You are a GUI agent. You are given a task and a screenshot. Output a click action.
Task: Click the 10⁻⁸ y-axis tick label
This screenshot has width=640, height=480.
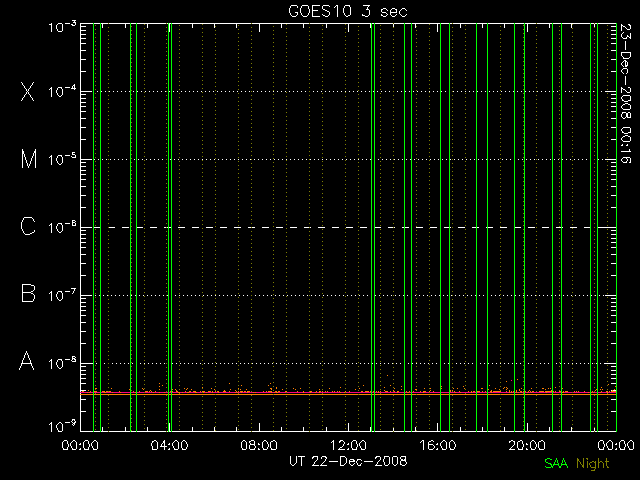tap(62, 363)
